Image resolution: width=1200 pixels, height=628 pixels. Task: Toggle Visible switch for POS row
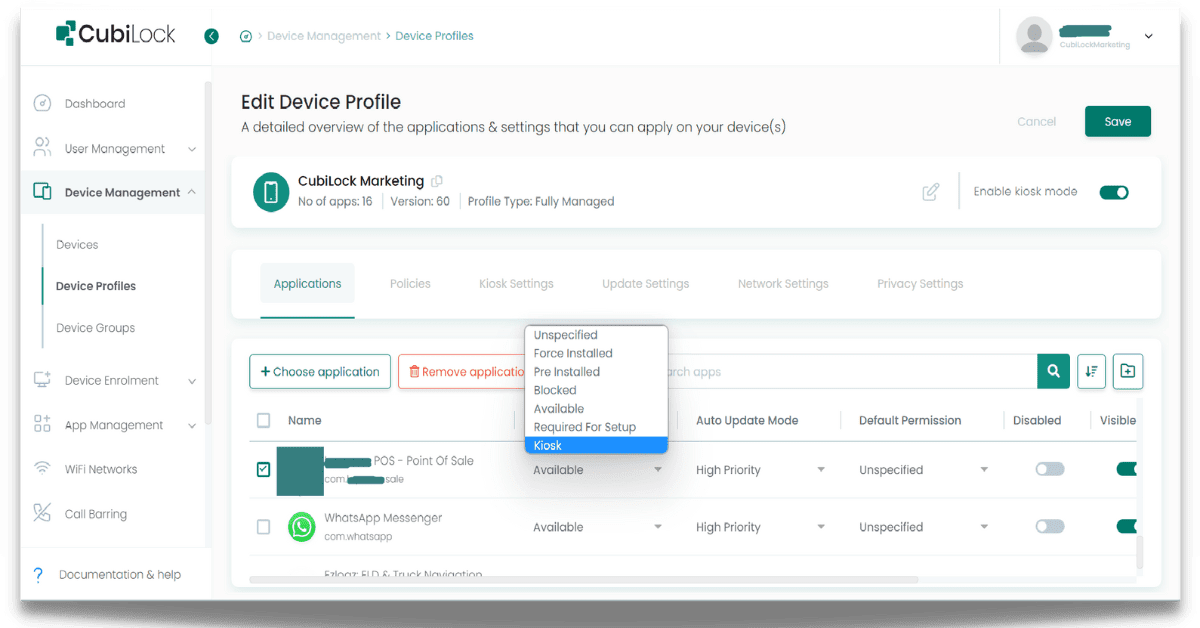(x=1127, y=469)
